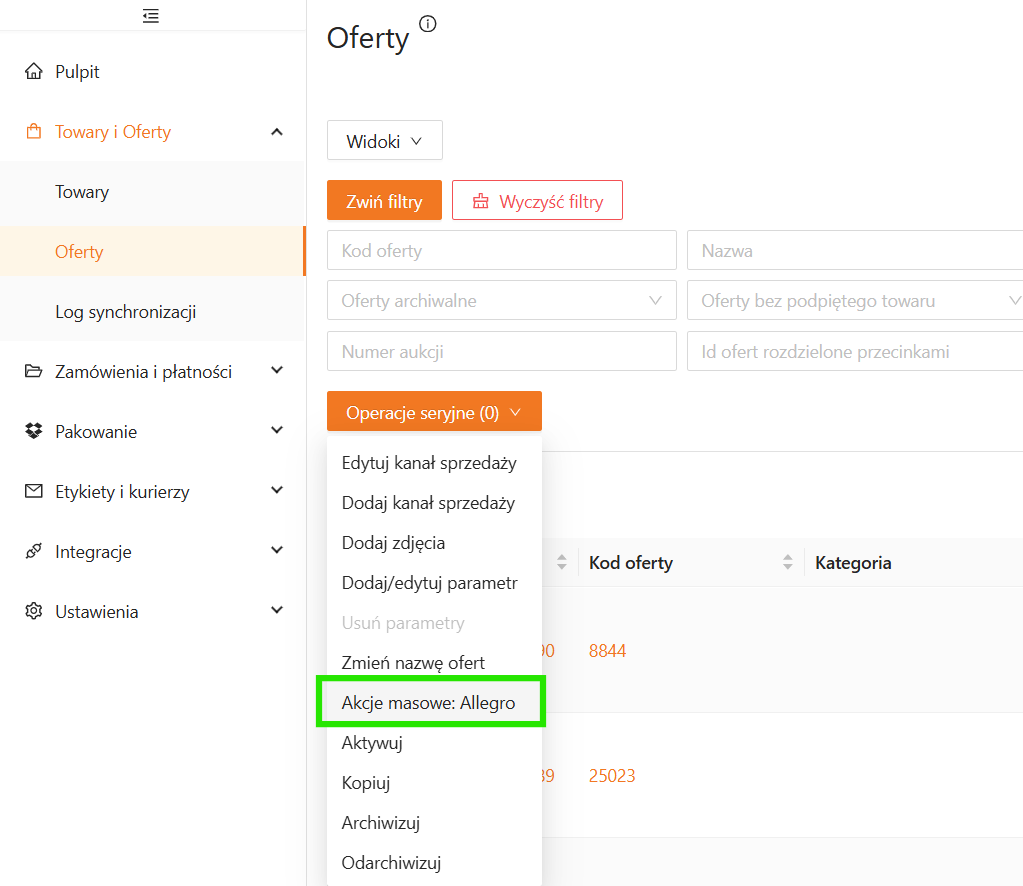This screenshot has height=886, width=1023.
Task: Click the shopping bag icon beside Towary i Oferty
Action: [x=34, y=132]
